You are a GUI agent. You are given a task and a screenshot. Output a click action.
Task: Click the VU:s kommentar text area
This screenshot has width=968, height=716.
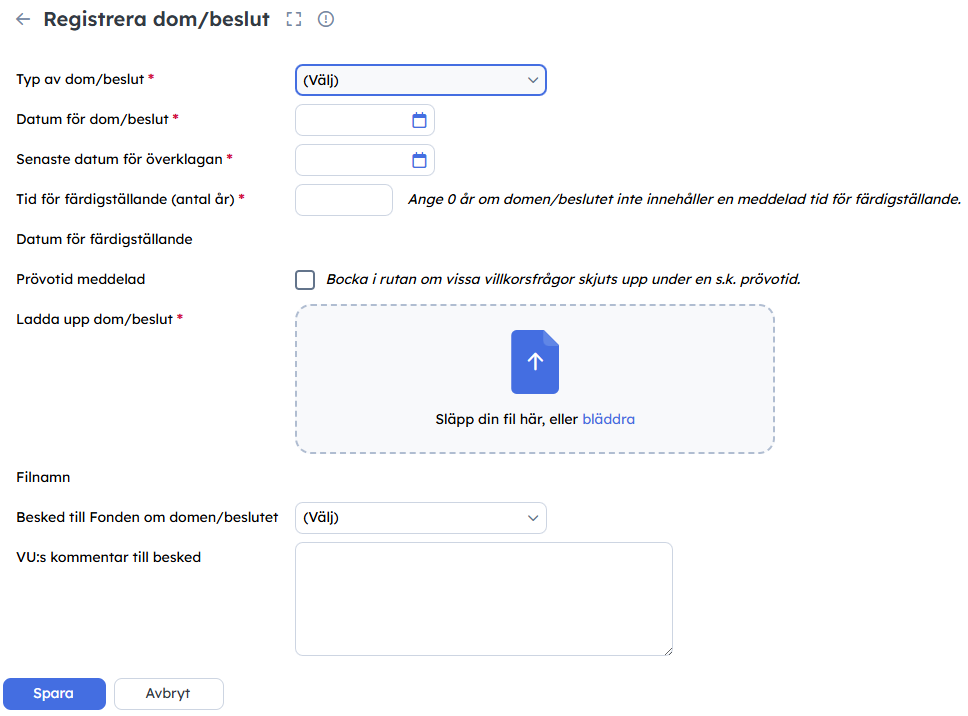[x=483, y=598]
